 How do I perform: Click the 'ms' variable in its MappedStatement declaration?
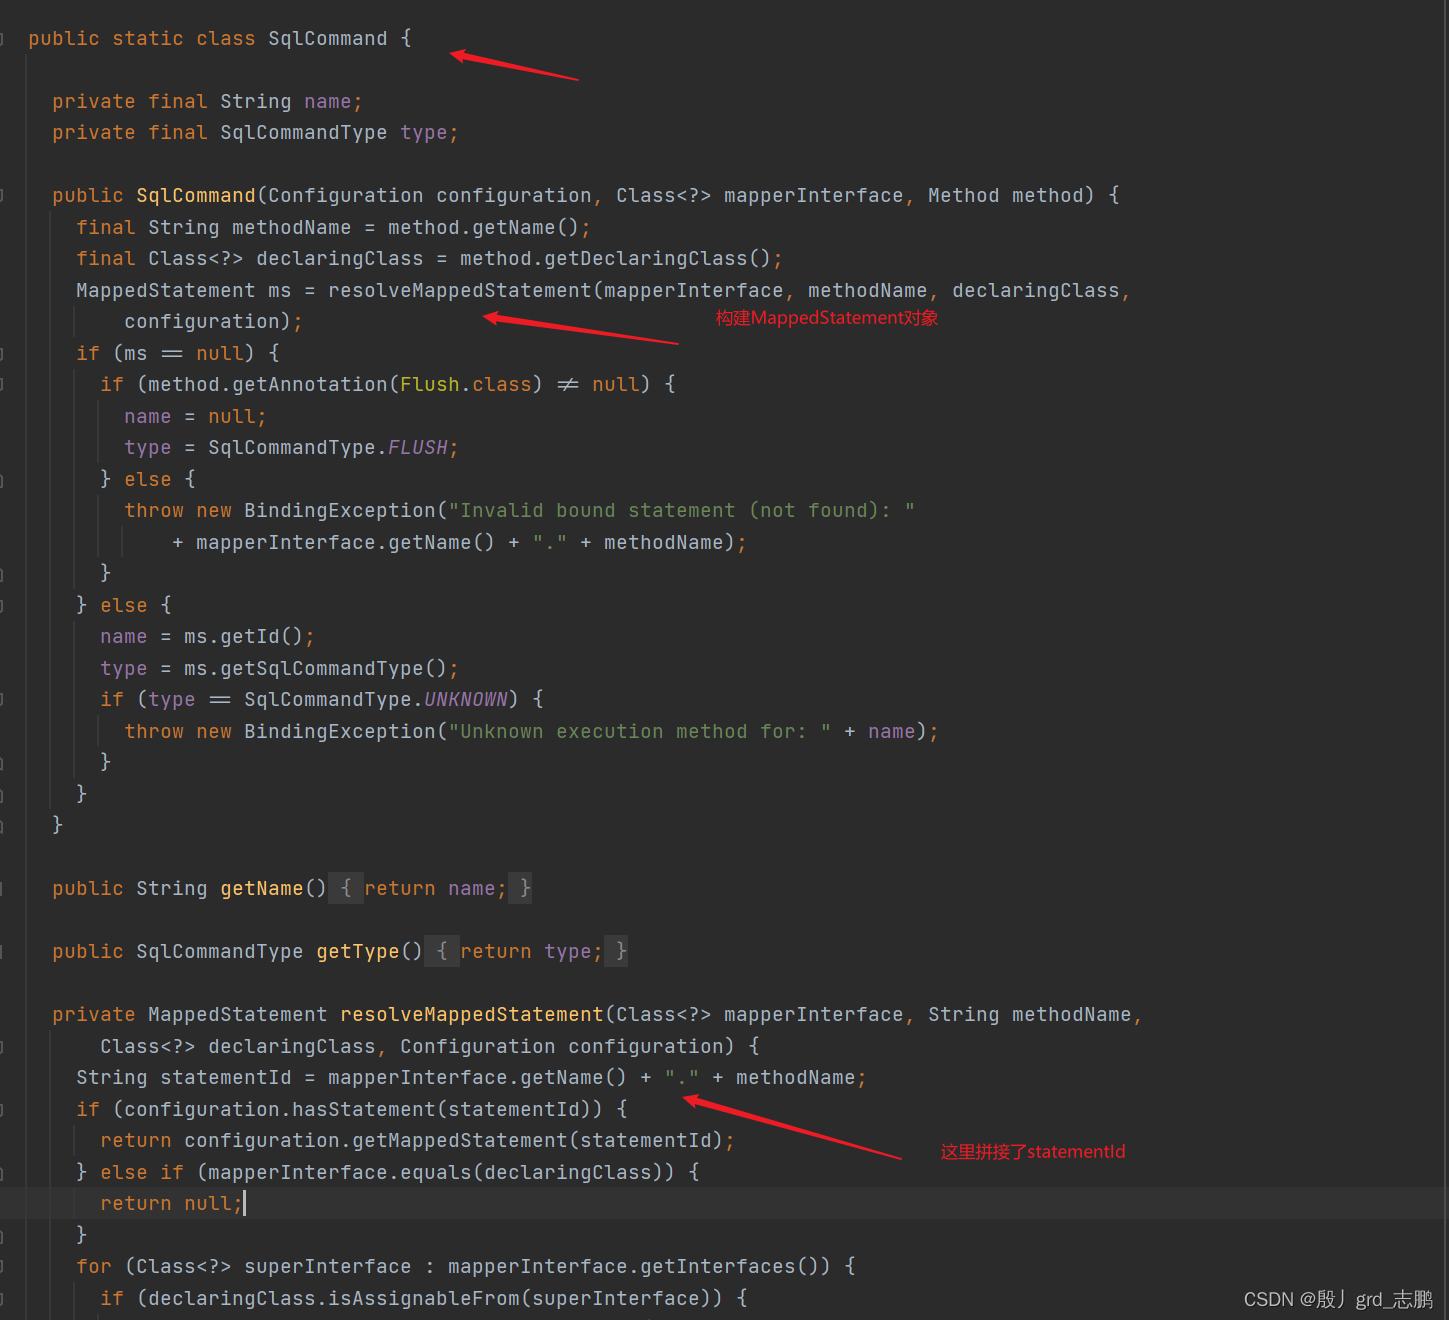[x=279, y=290]
